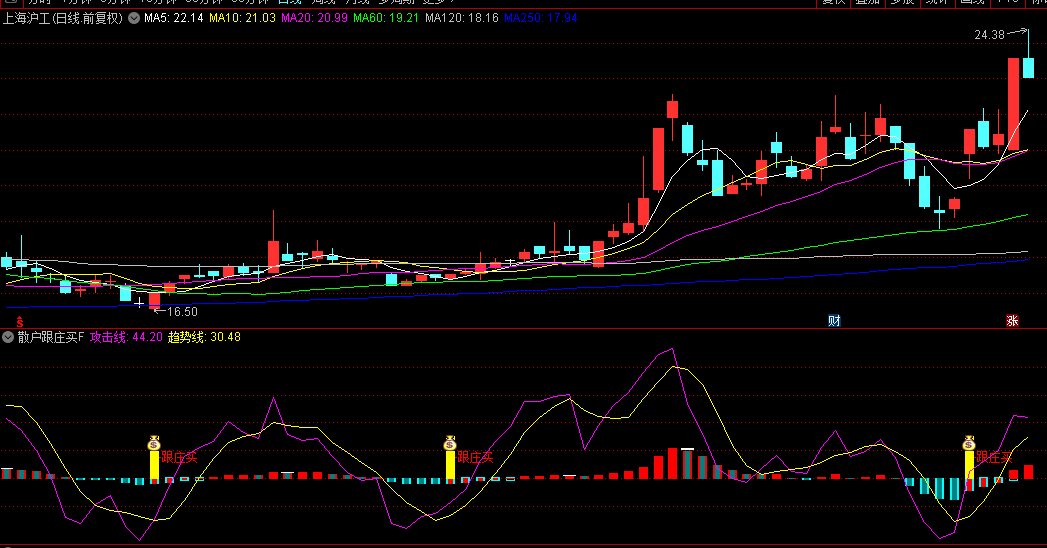1047x548 pixels.
Task: Select the MA120: 18.16 label
Action: click(x=461, y=18)
